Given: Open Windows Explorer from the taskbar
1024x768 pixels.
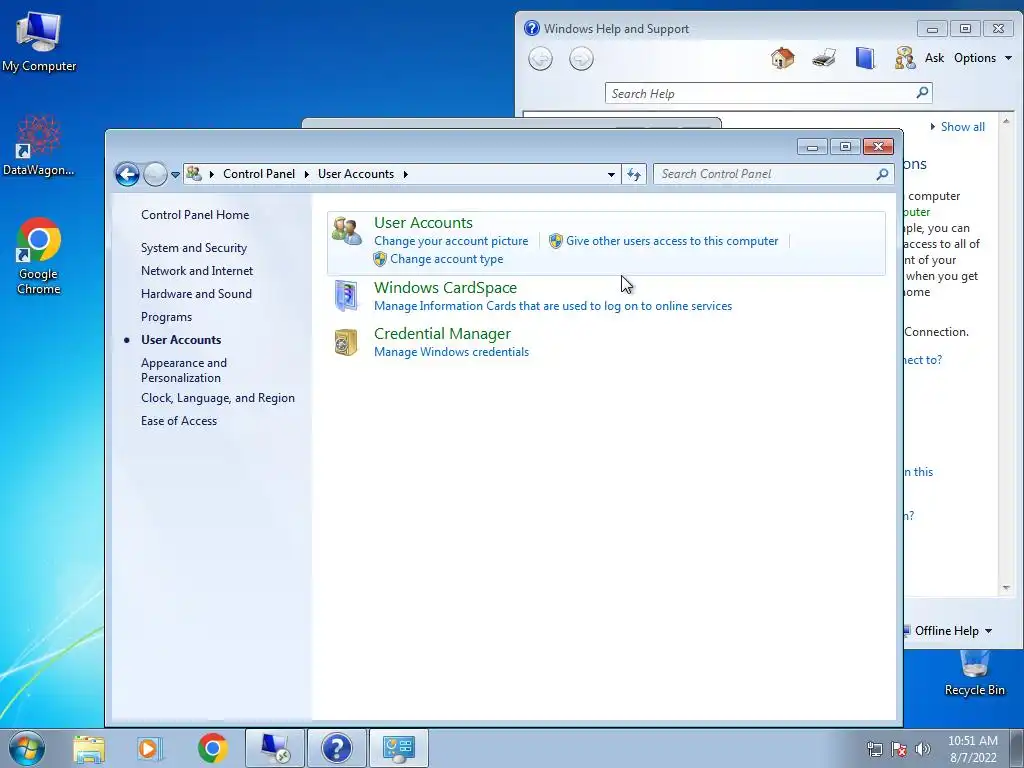Looking at the screenshot, I should 89,748.
